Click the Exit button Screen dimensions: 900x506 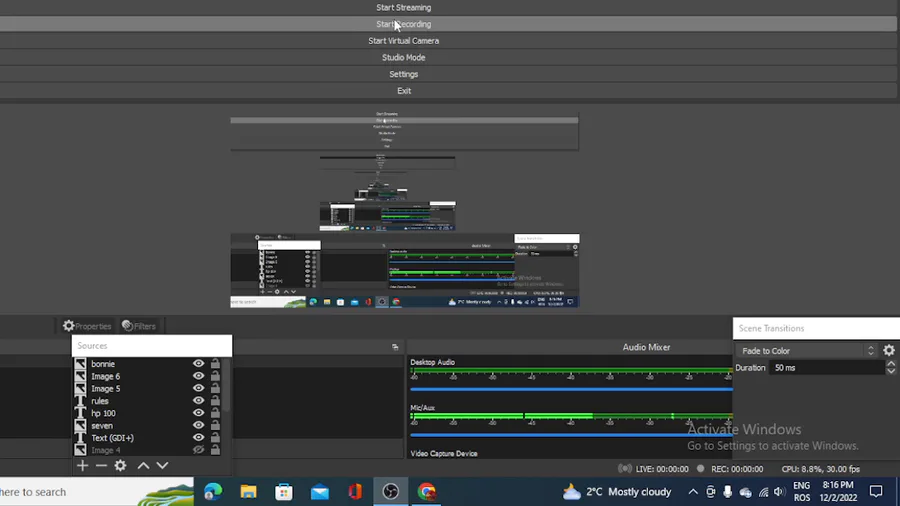coord(404,91)
